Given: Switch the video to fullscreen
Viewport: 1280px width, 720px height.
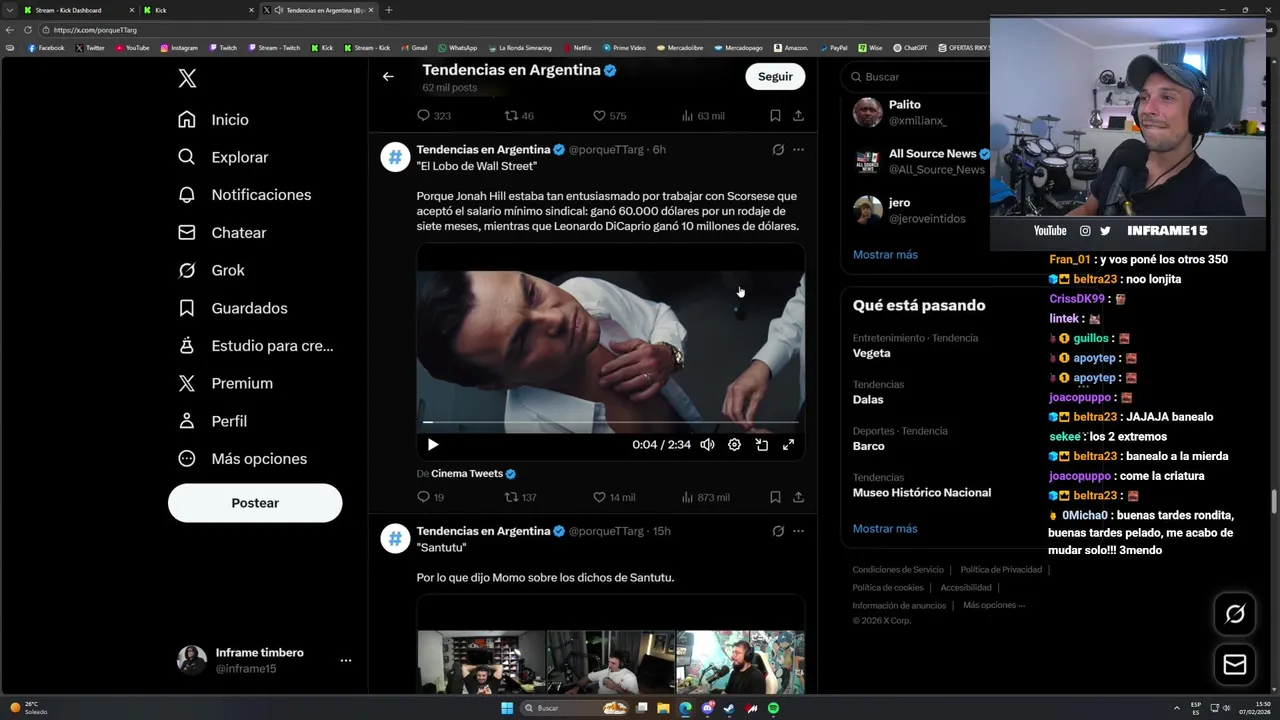Looking at the screenshot, I should click(788, 445).
